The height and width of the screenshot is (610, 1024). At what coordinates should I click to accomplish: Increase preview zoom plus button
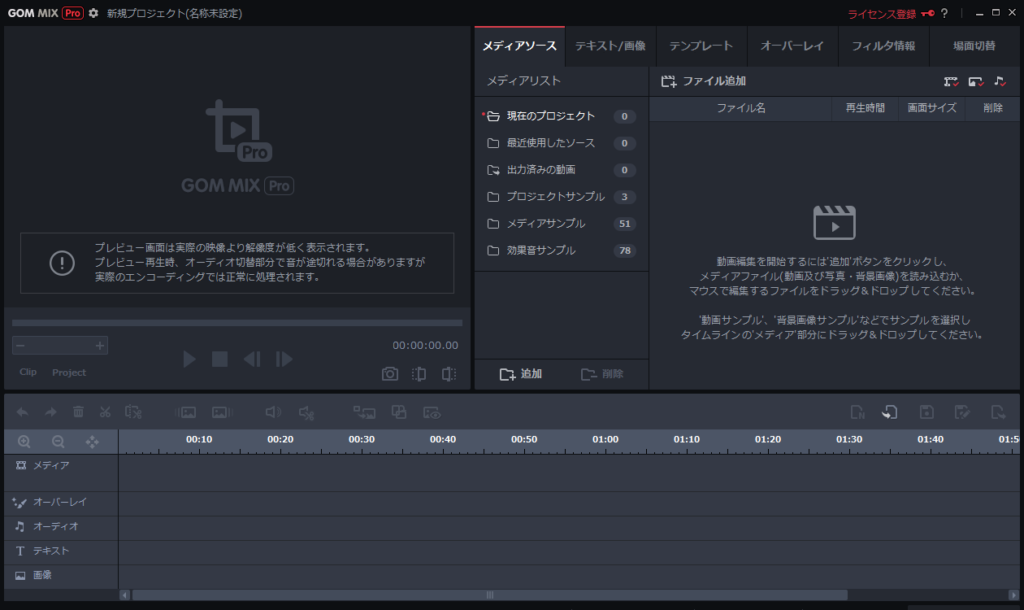[99, 345]
